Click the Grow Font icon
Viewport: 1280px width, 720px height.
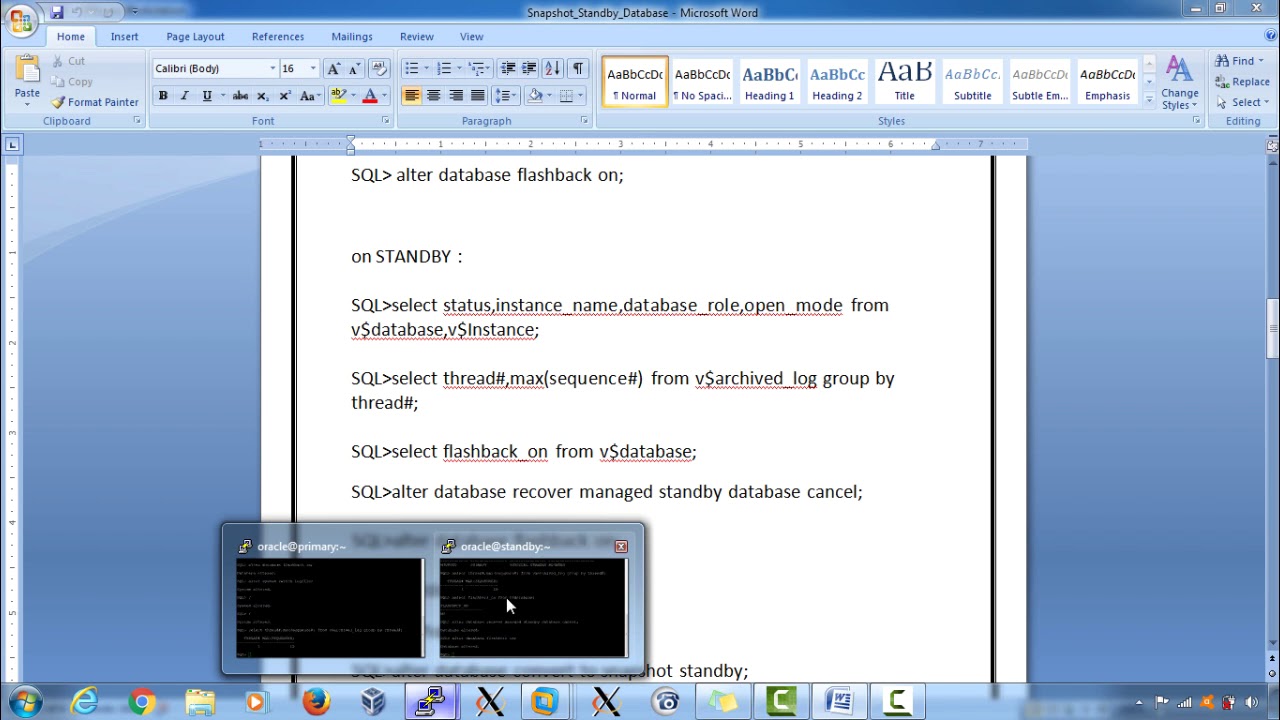point(333,68)
